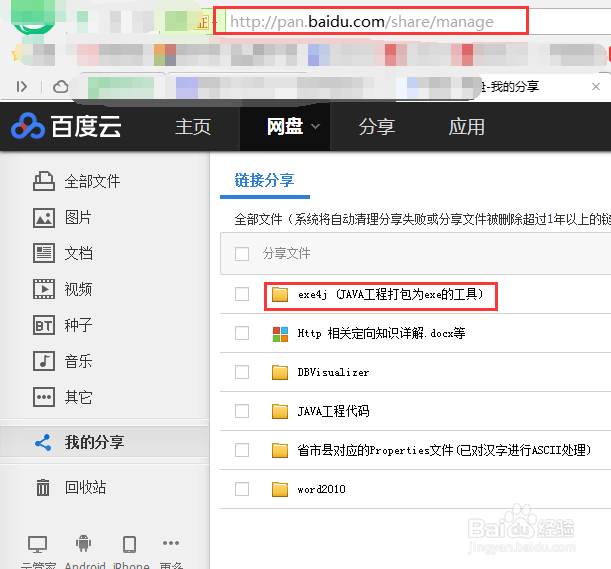Click the multi-file icon beside Http docx
This screenshot has width=611, height=569.
click(280, 334)
